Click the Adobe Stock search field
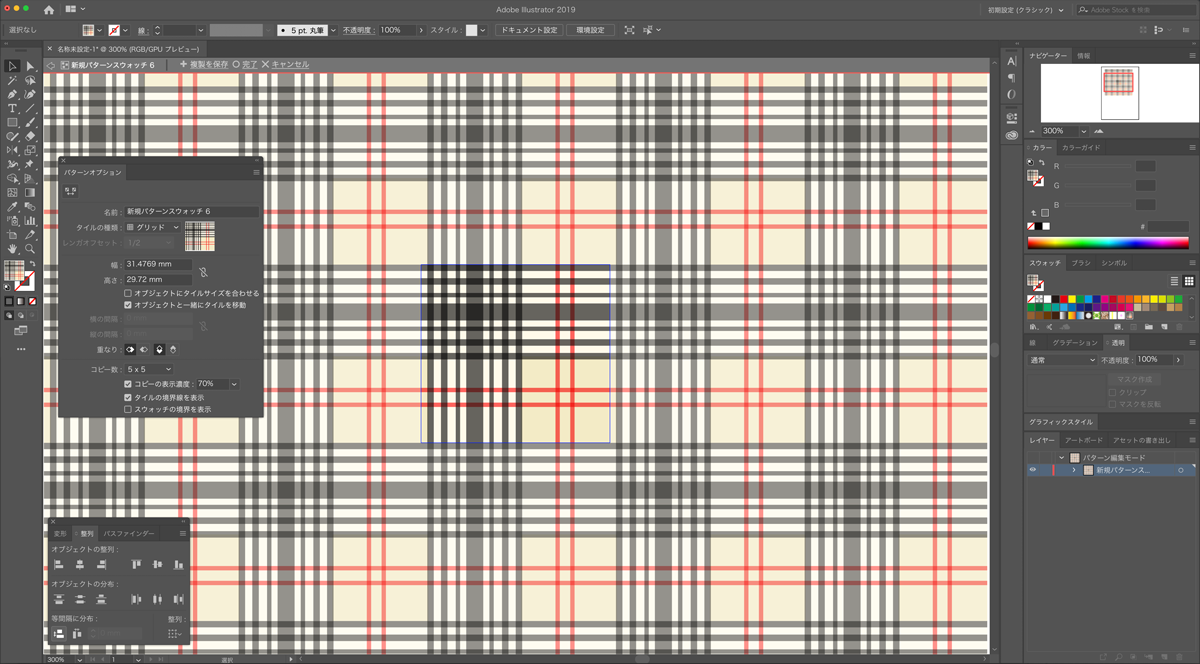1200x664 pixels. pos(1134,9)
